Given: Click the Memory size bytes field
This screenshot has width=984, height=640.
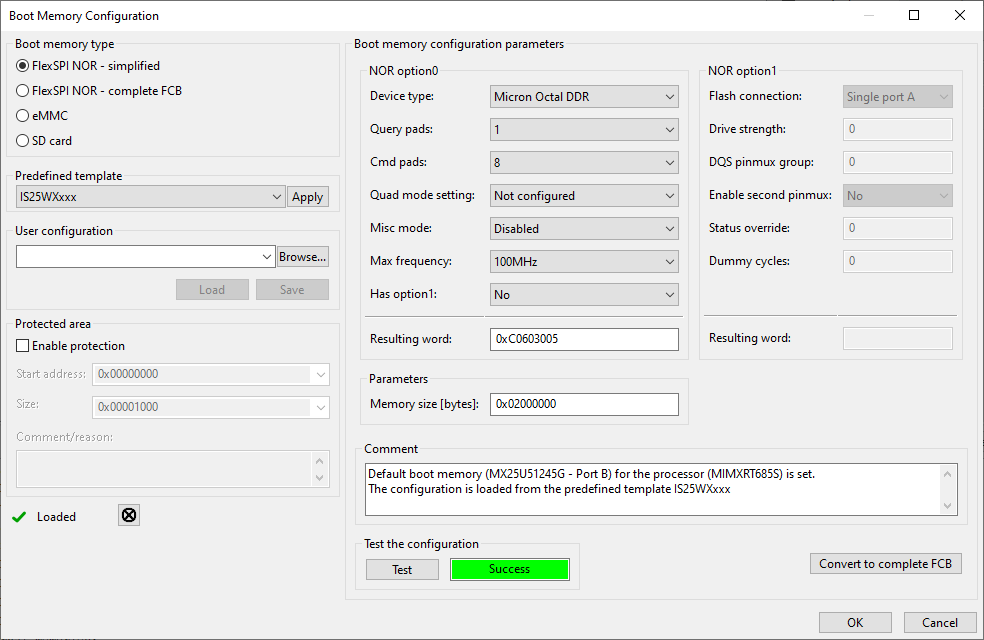Looking at the screenshot, I should [584, 404].
